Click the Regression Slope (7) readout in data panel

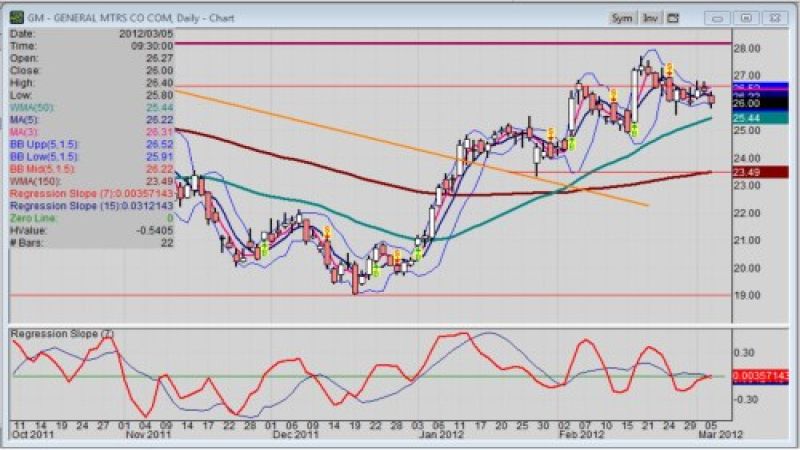pos(91,193)
